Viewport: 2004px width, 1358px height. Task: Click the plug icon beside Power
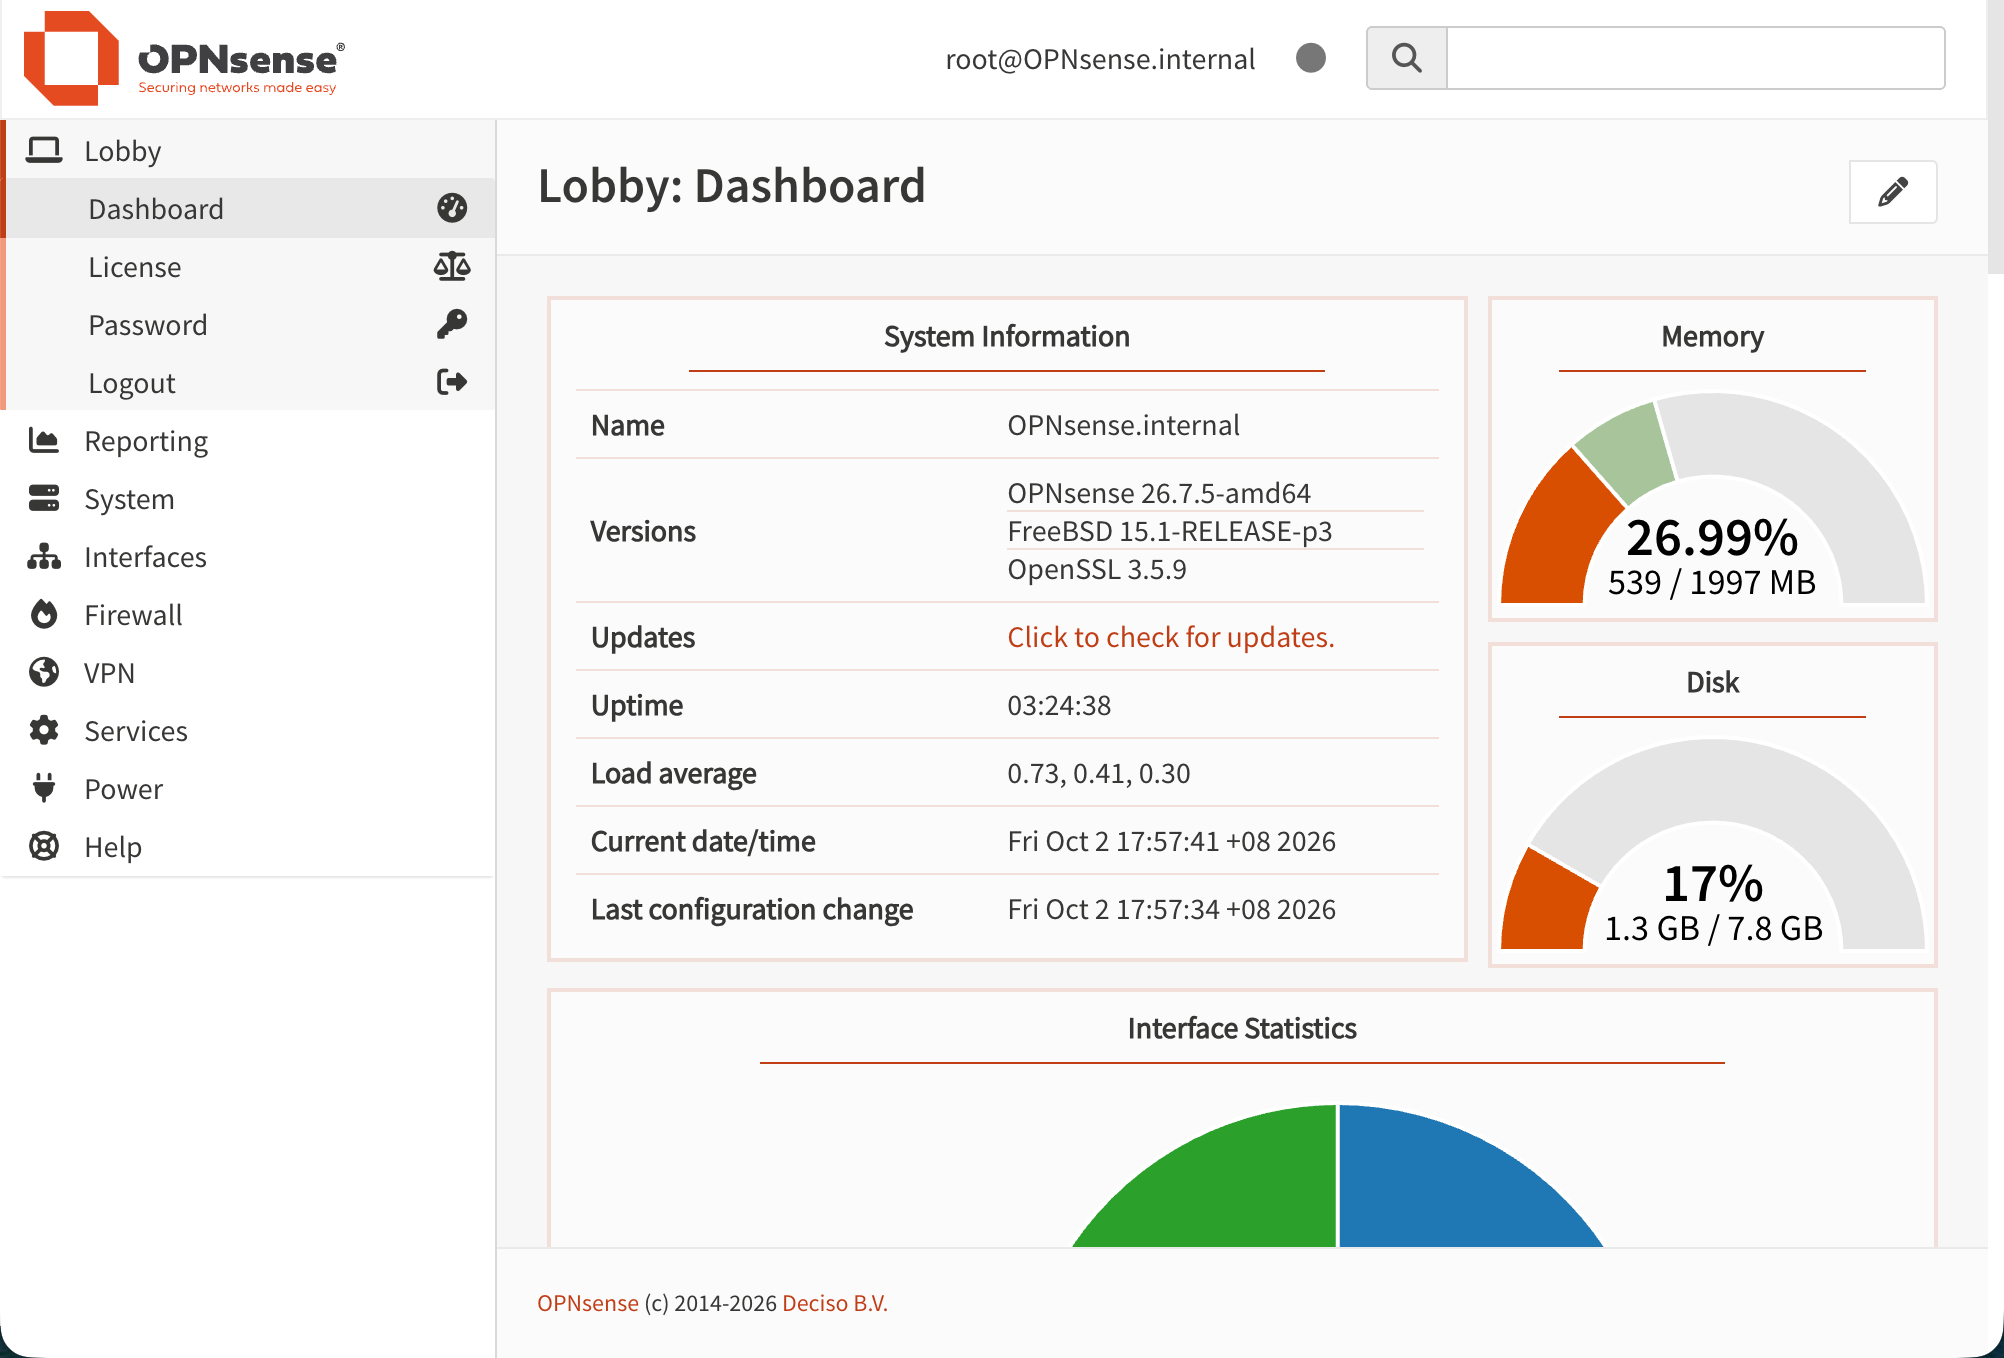coord(44,788)
